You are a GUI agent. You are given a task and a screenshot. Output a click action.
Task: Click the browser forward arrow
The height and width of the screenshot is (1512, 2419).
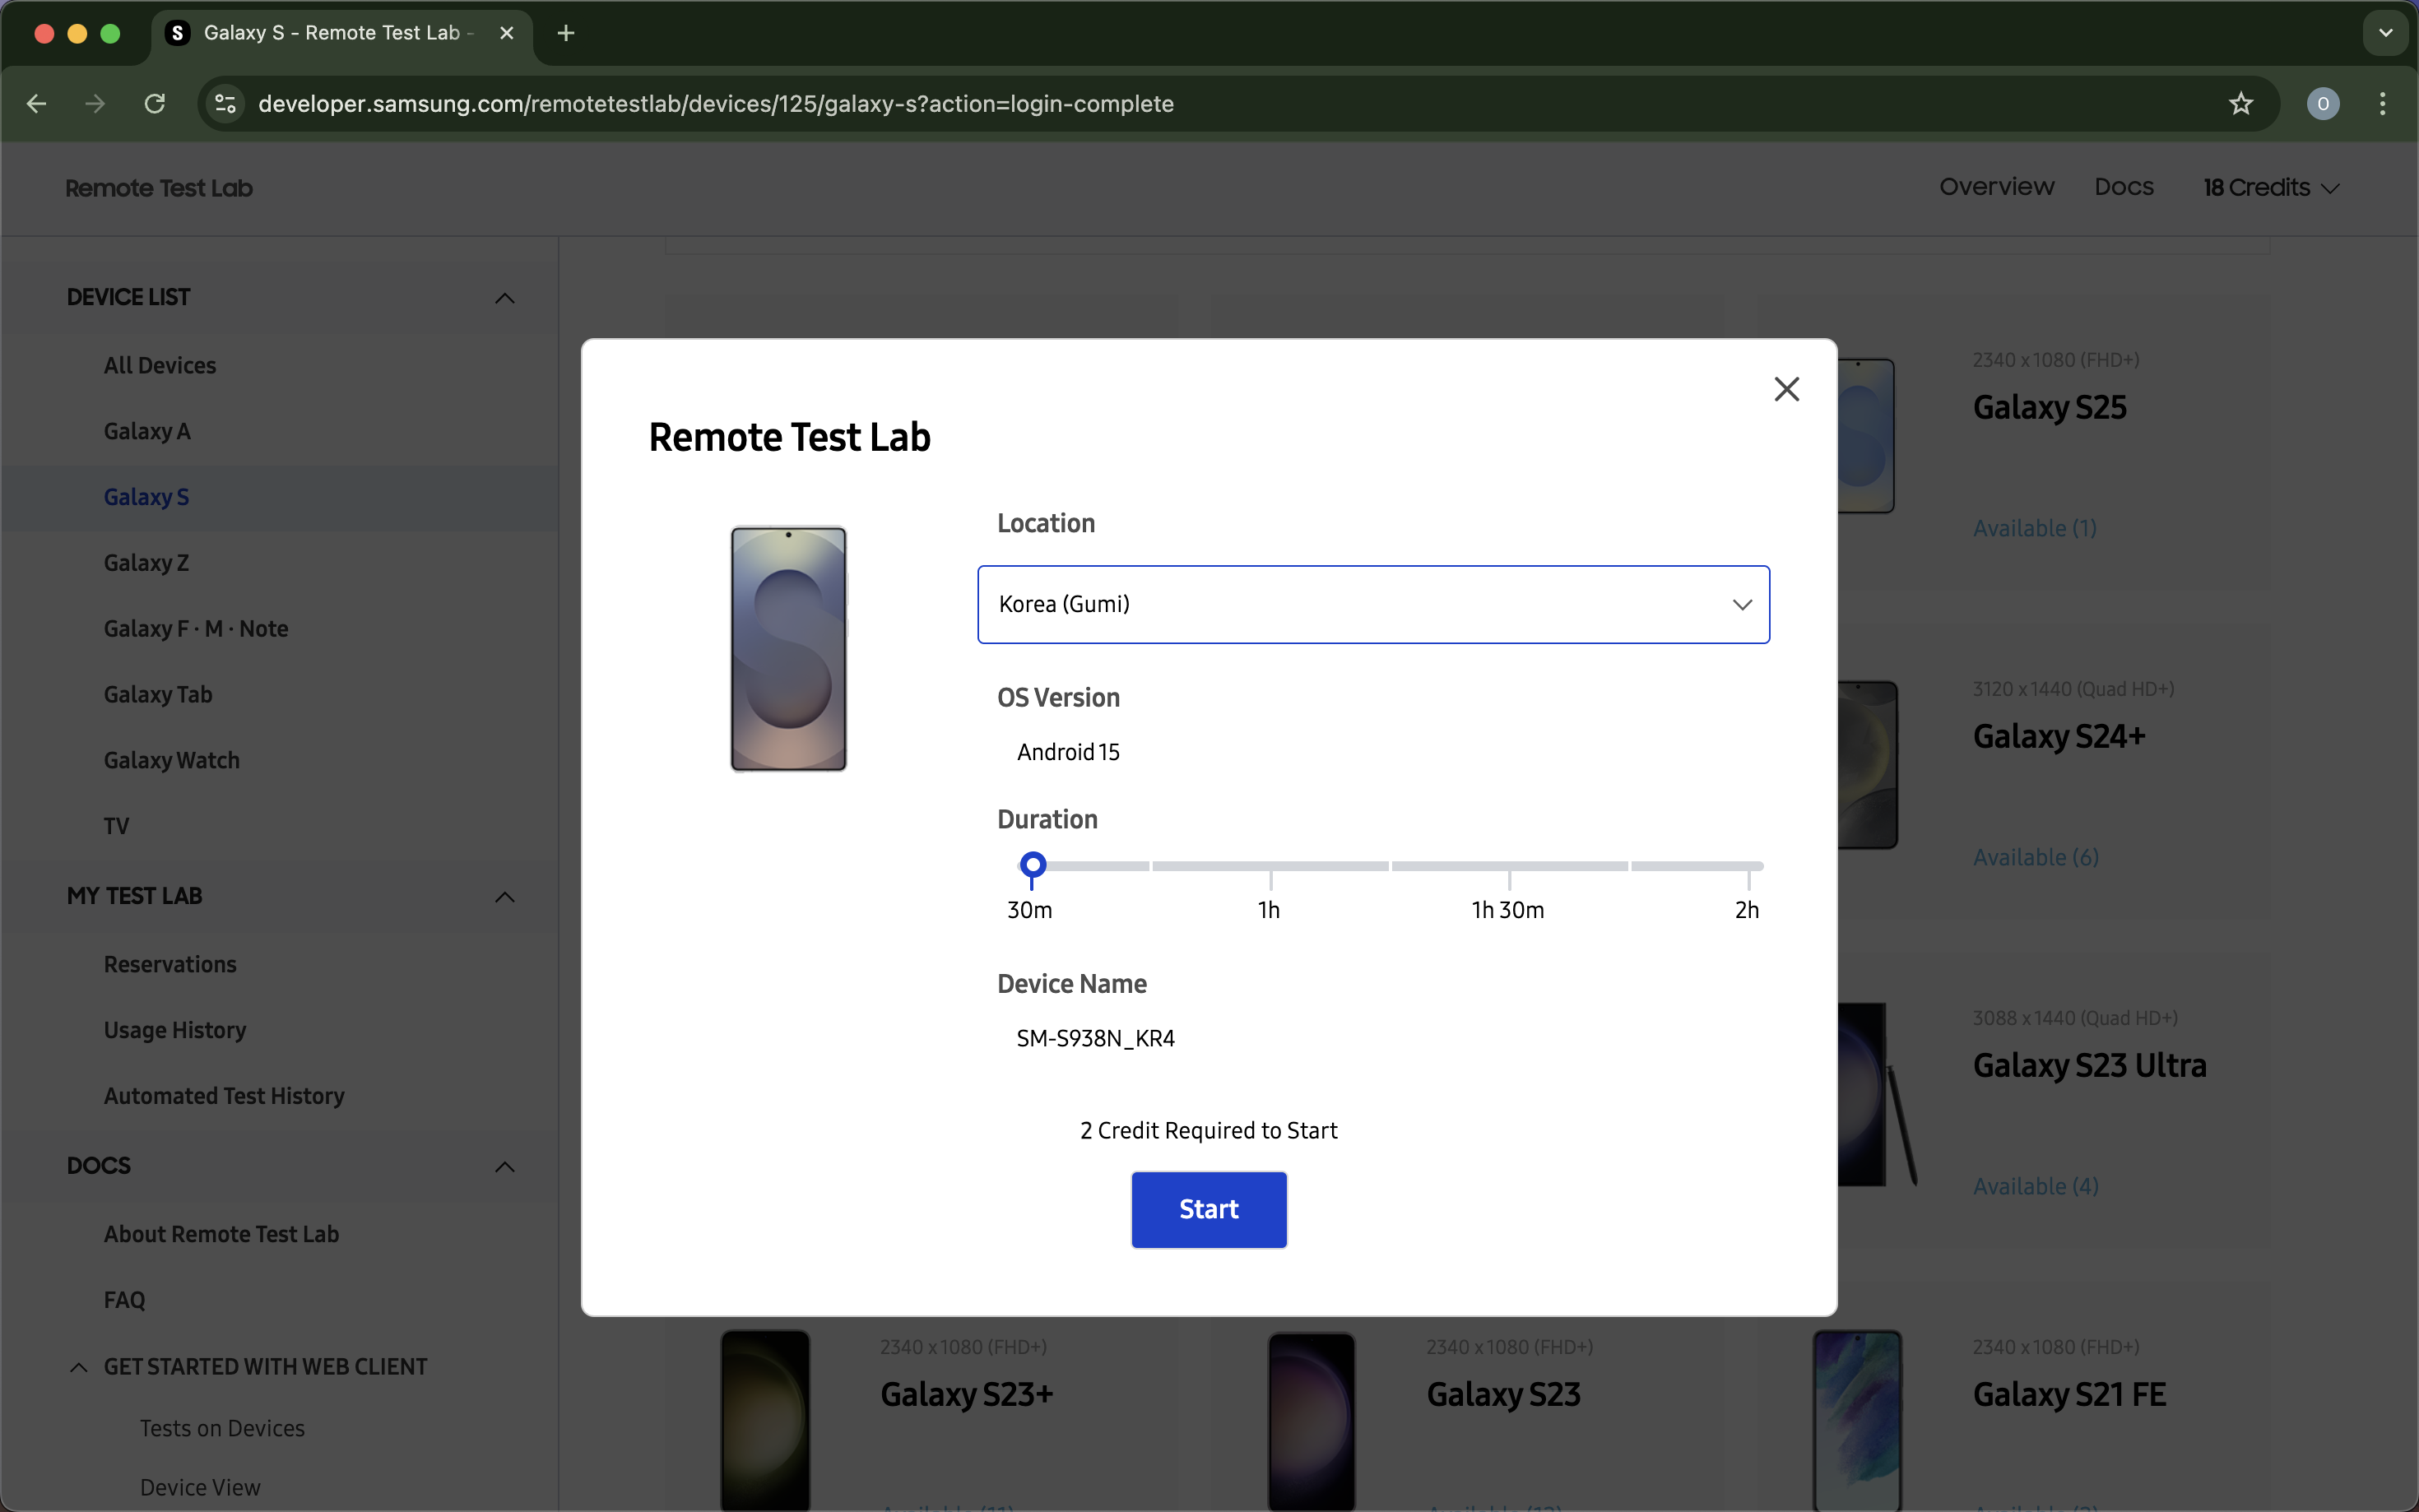(95, 103)
